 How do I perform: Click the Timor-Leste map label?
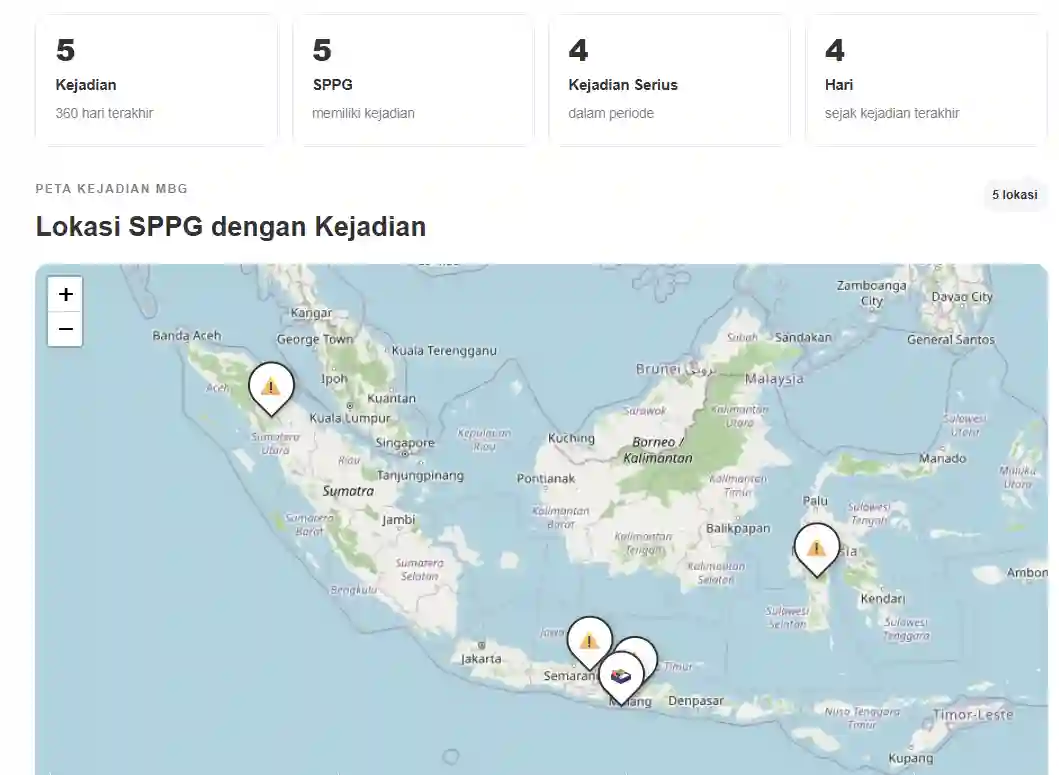click(973, 714)
